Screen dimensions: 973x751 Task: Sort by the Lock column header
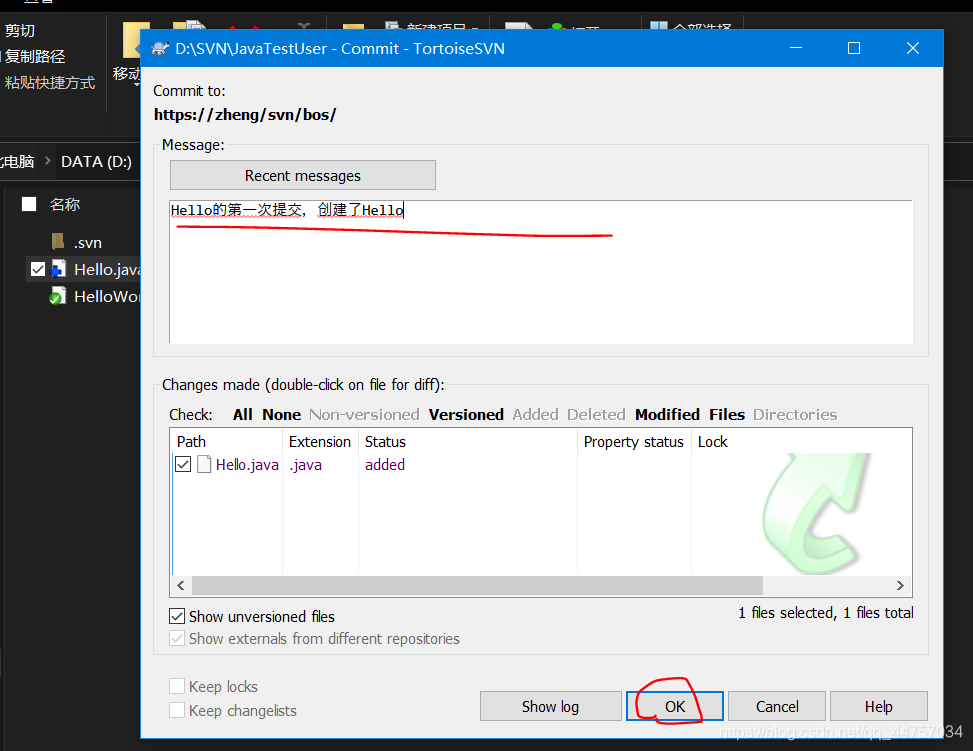tap(712, 441)
